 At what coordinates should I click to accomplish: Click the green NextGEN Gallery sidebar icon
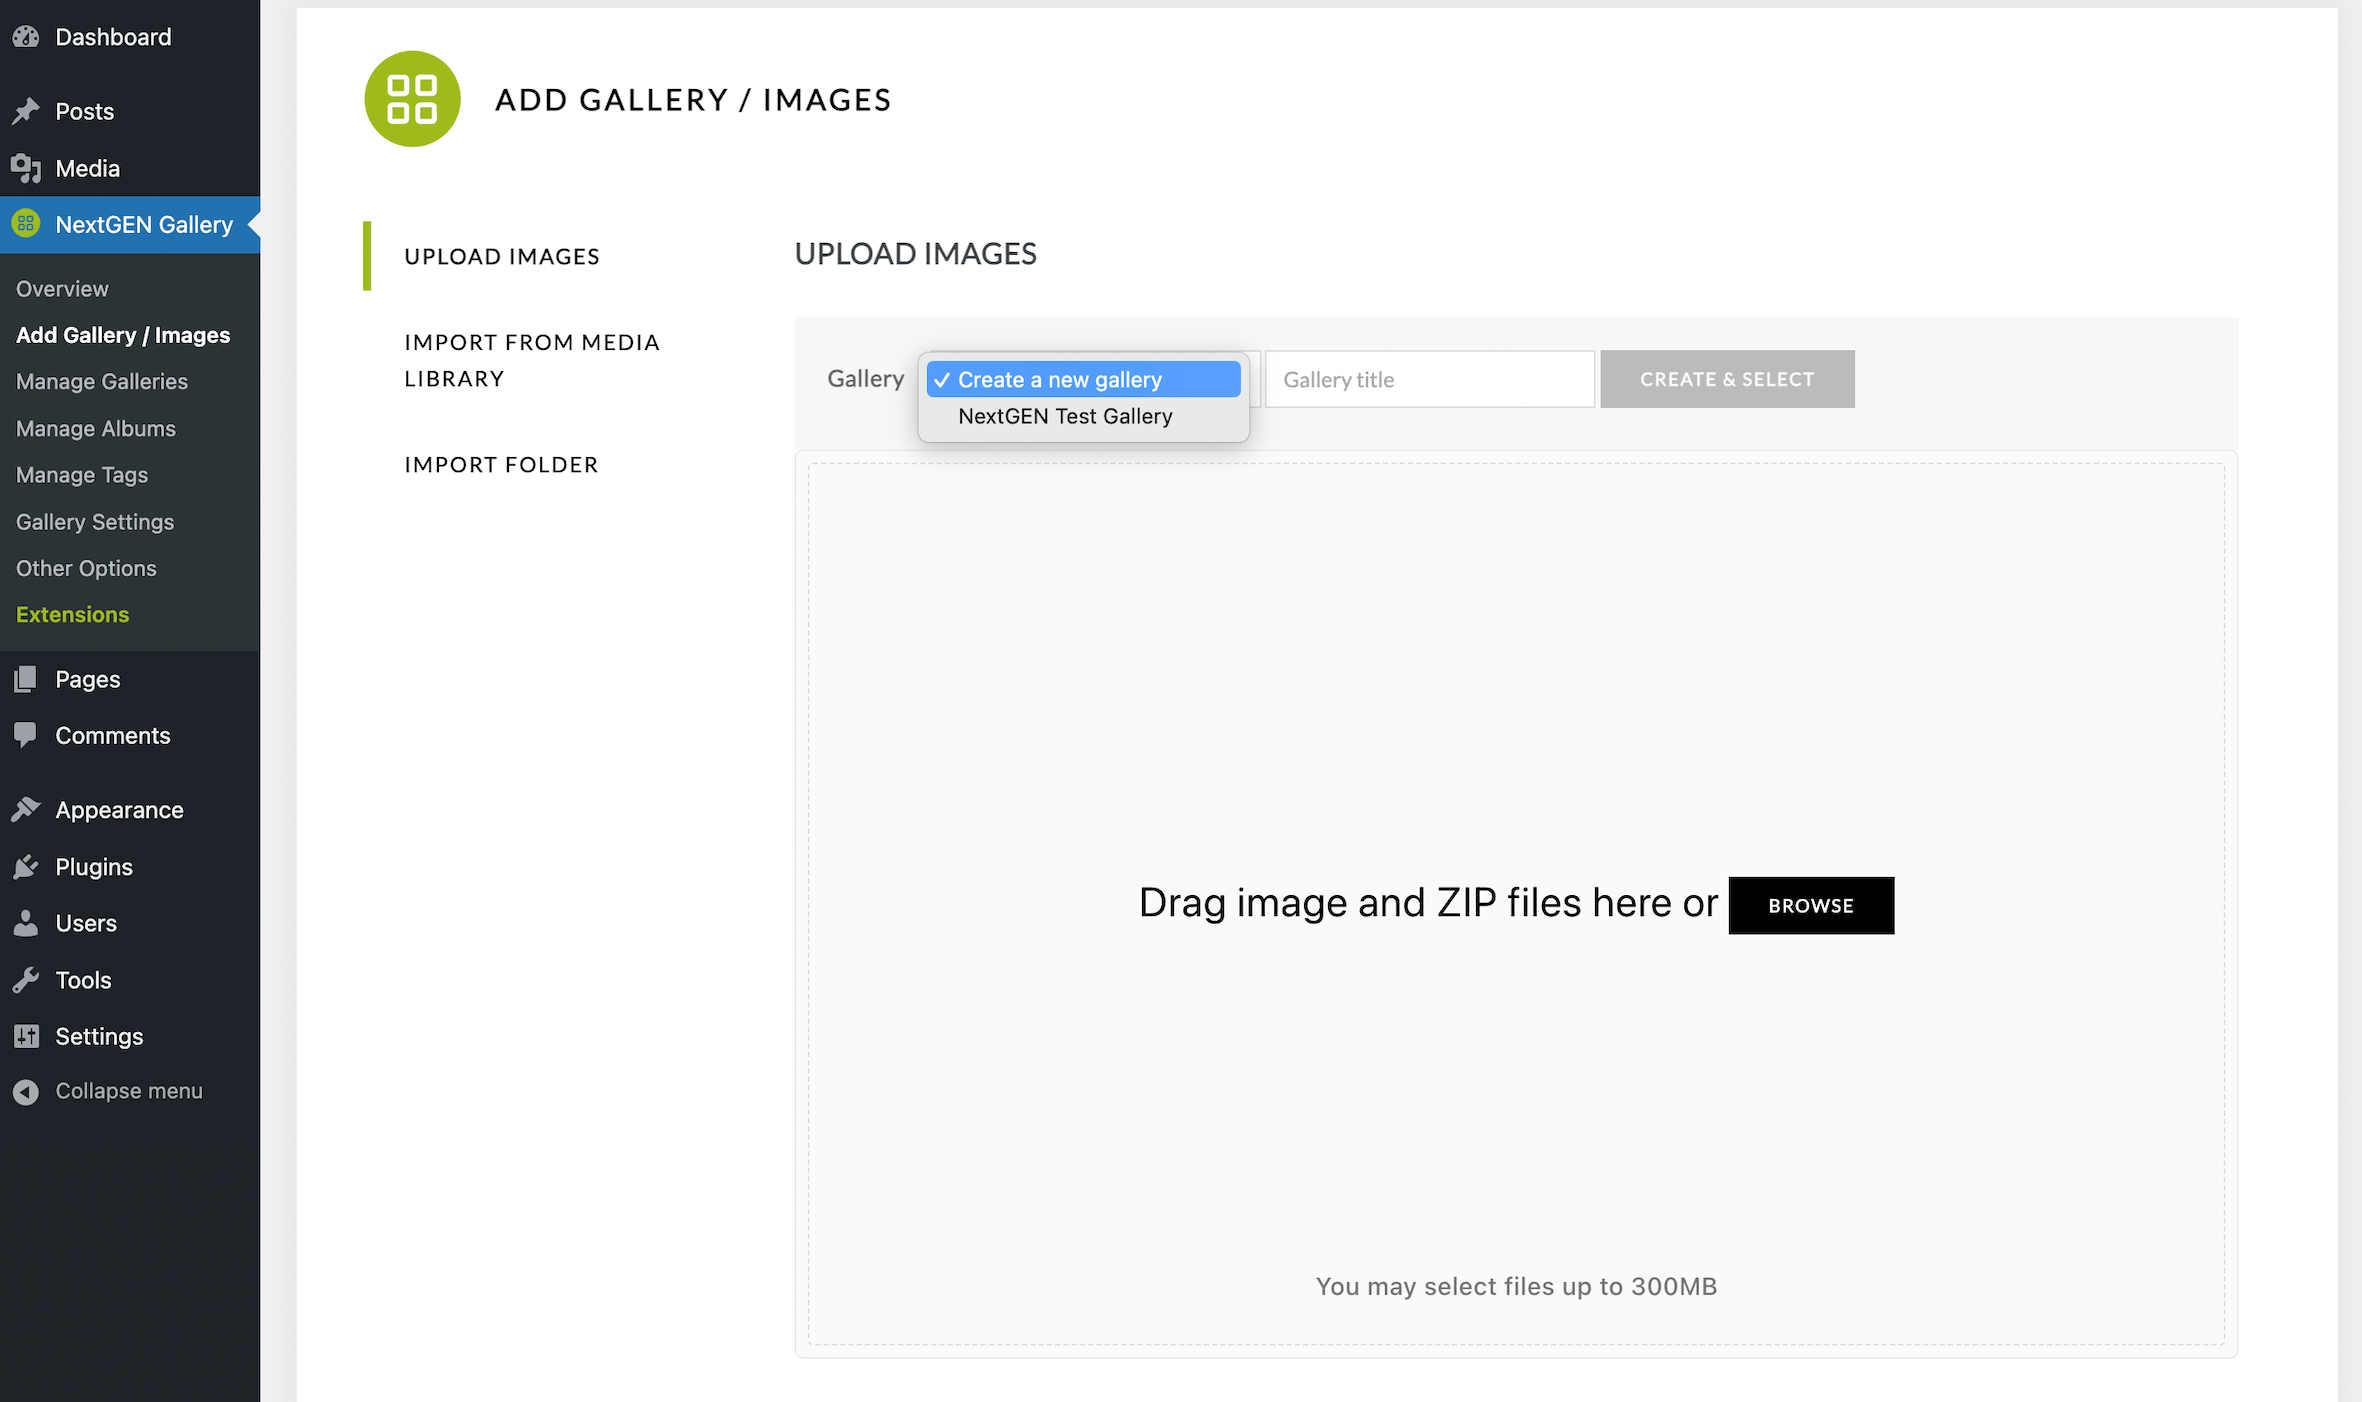tap(26, 224)
